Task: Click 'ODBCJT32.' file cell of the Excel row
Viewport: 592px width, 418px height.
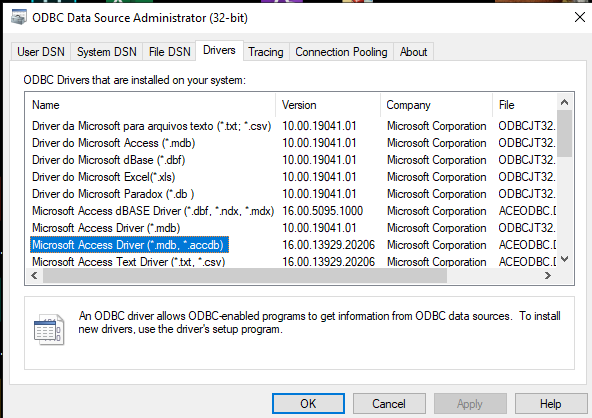Action: pos(527,177)
